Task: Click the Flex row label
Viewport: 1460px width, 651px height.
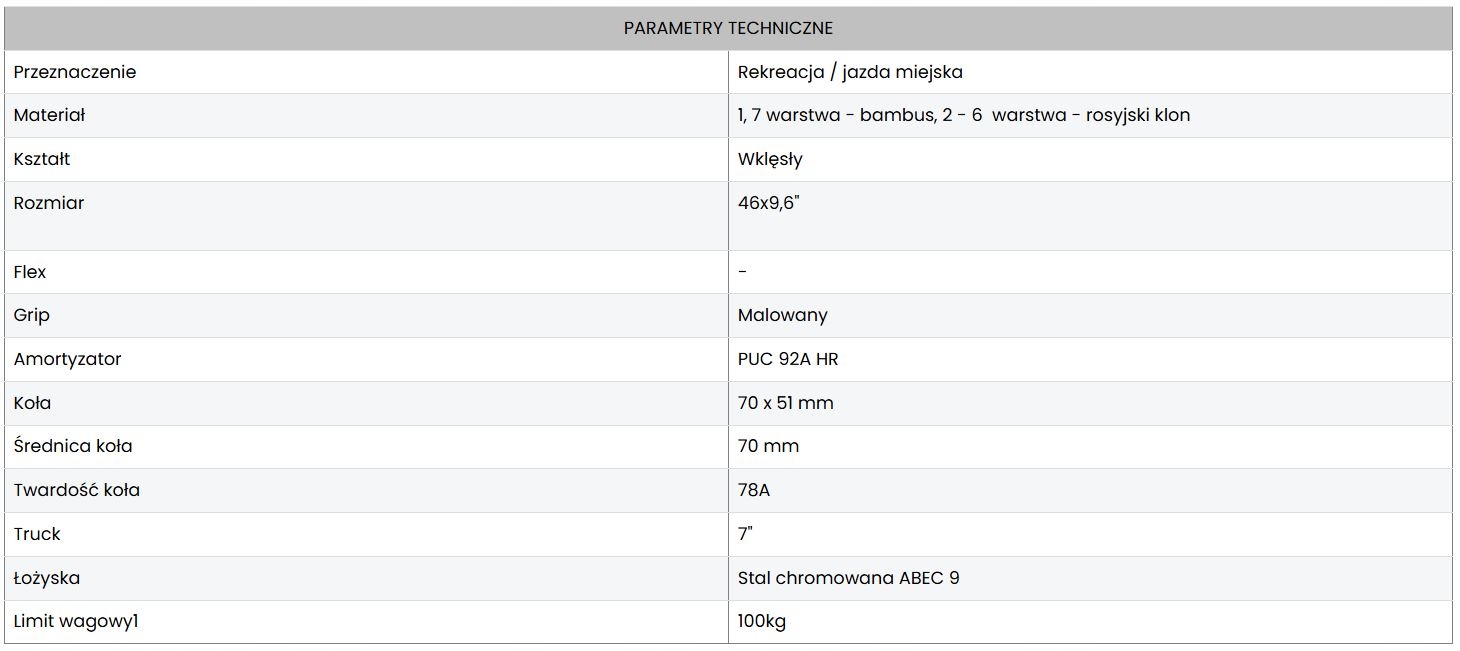Action: (30, 272)
